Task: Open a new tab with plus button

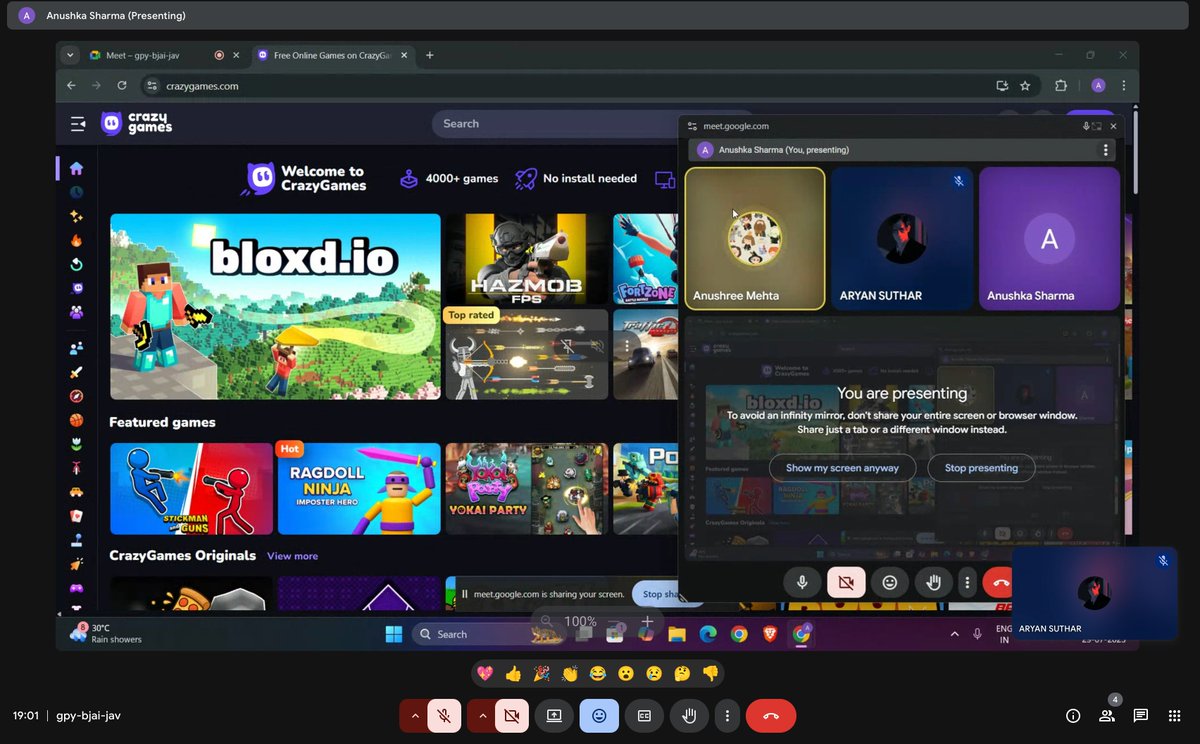Action: point(430,55)
